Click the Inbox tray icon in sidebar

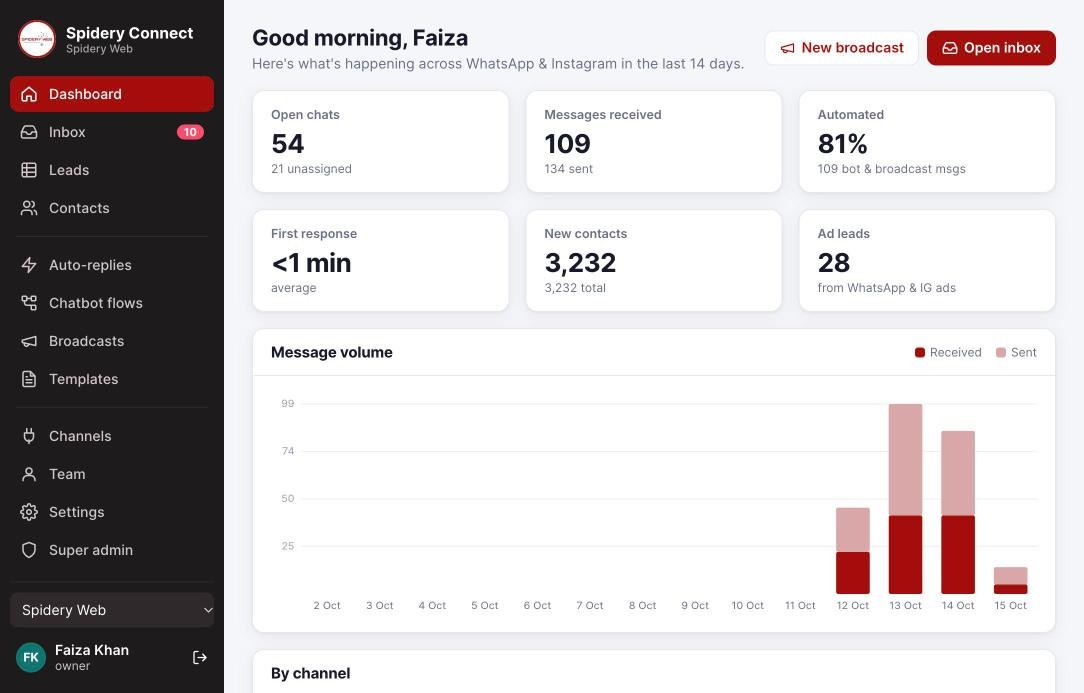[29, 132]
